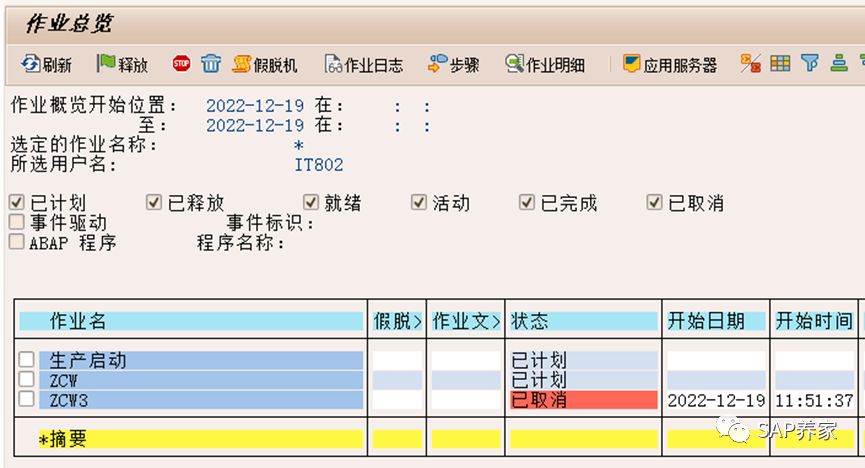Image resolution: width=865 pixels, height=468 pixels.
Task: Click the 至 end date 2022-12-19
Action: 255,125
